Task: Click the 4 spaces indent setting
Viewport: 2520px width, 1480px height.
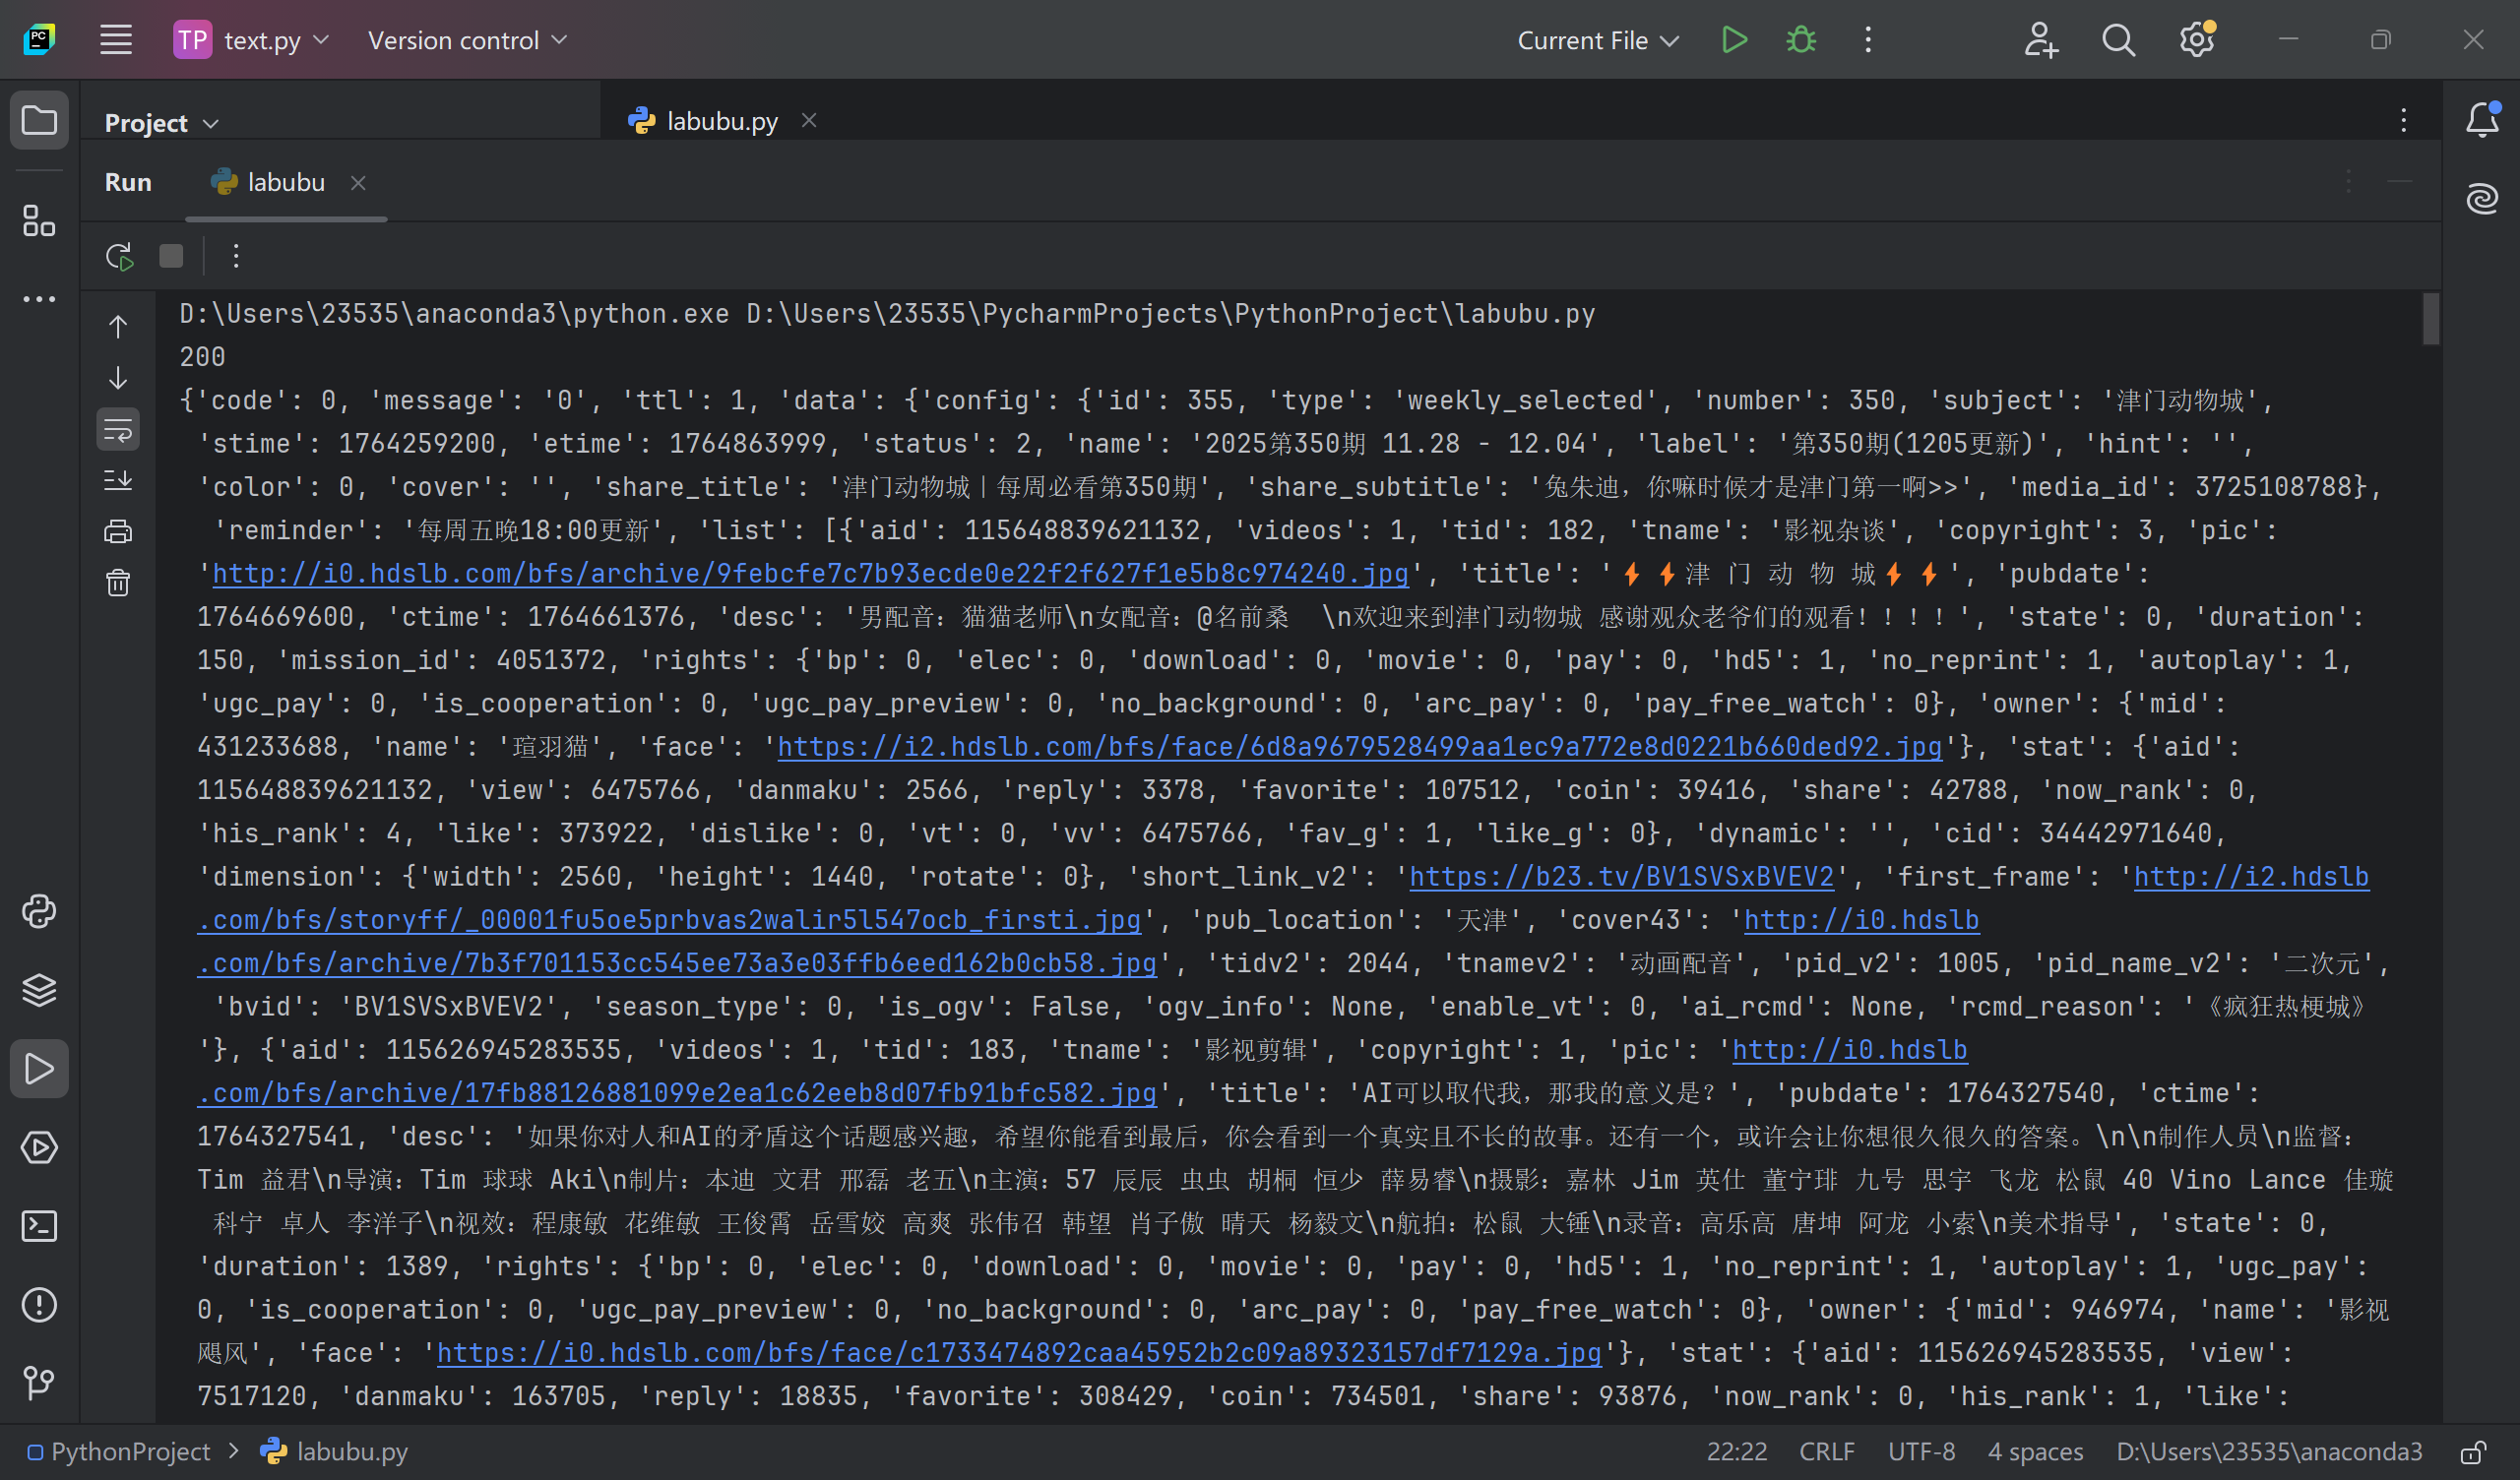Action: tap(2034, 1451)
